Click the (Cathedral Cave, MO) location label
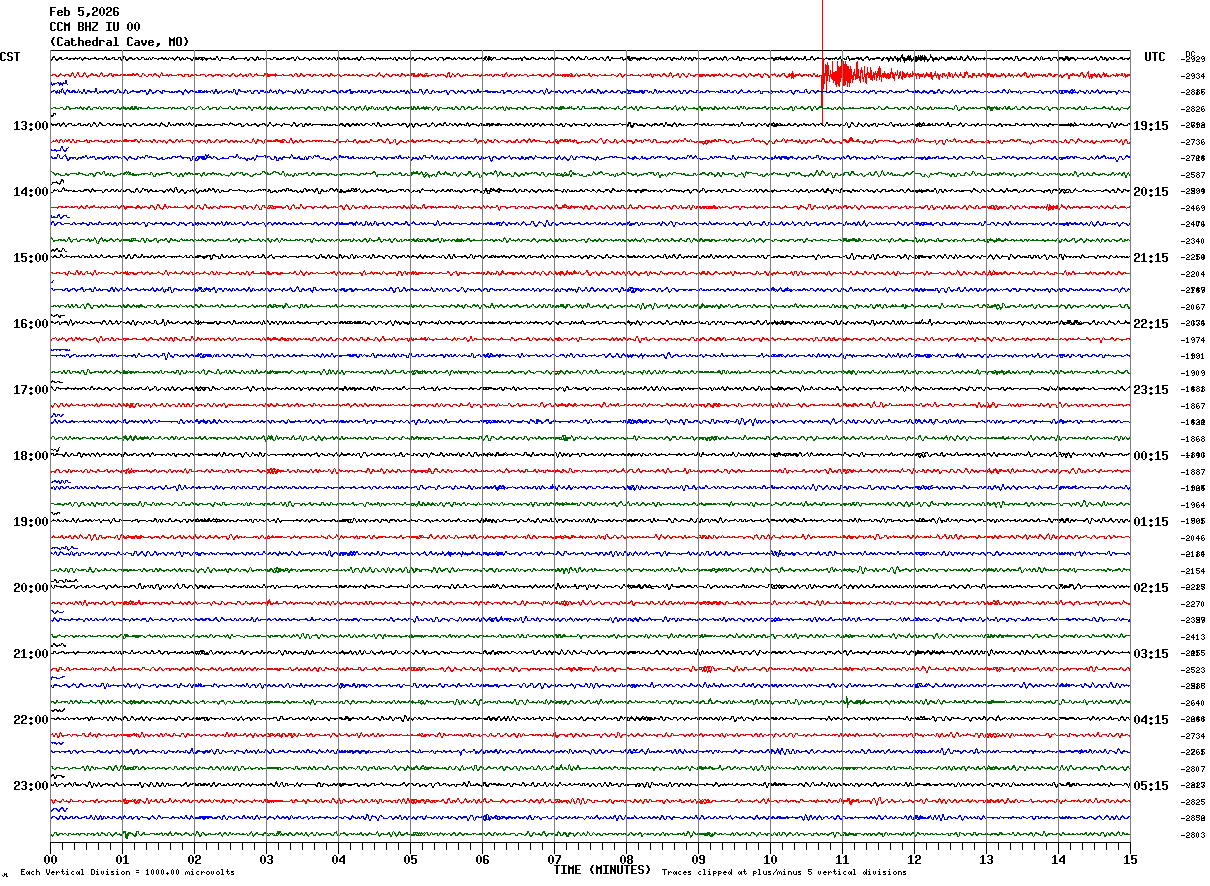This screenshot has width=1210, height=886. point(119,42)
